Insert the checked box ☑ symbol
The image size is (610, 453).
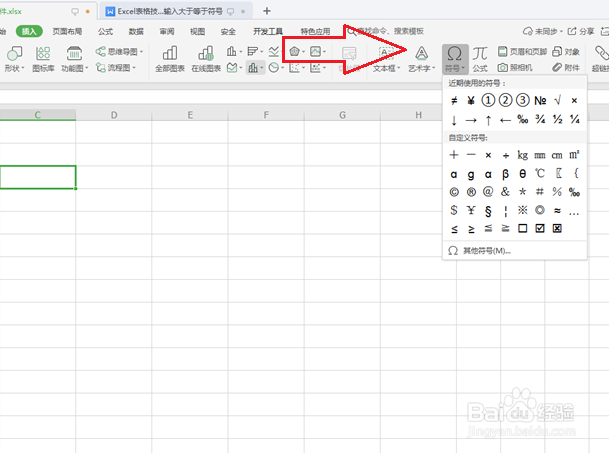(x=540, y=228)
